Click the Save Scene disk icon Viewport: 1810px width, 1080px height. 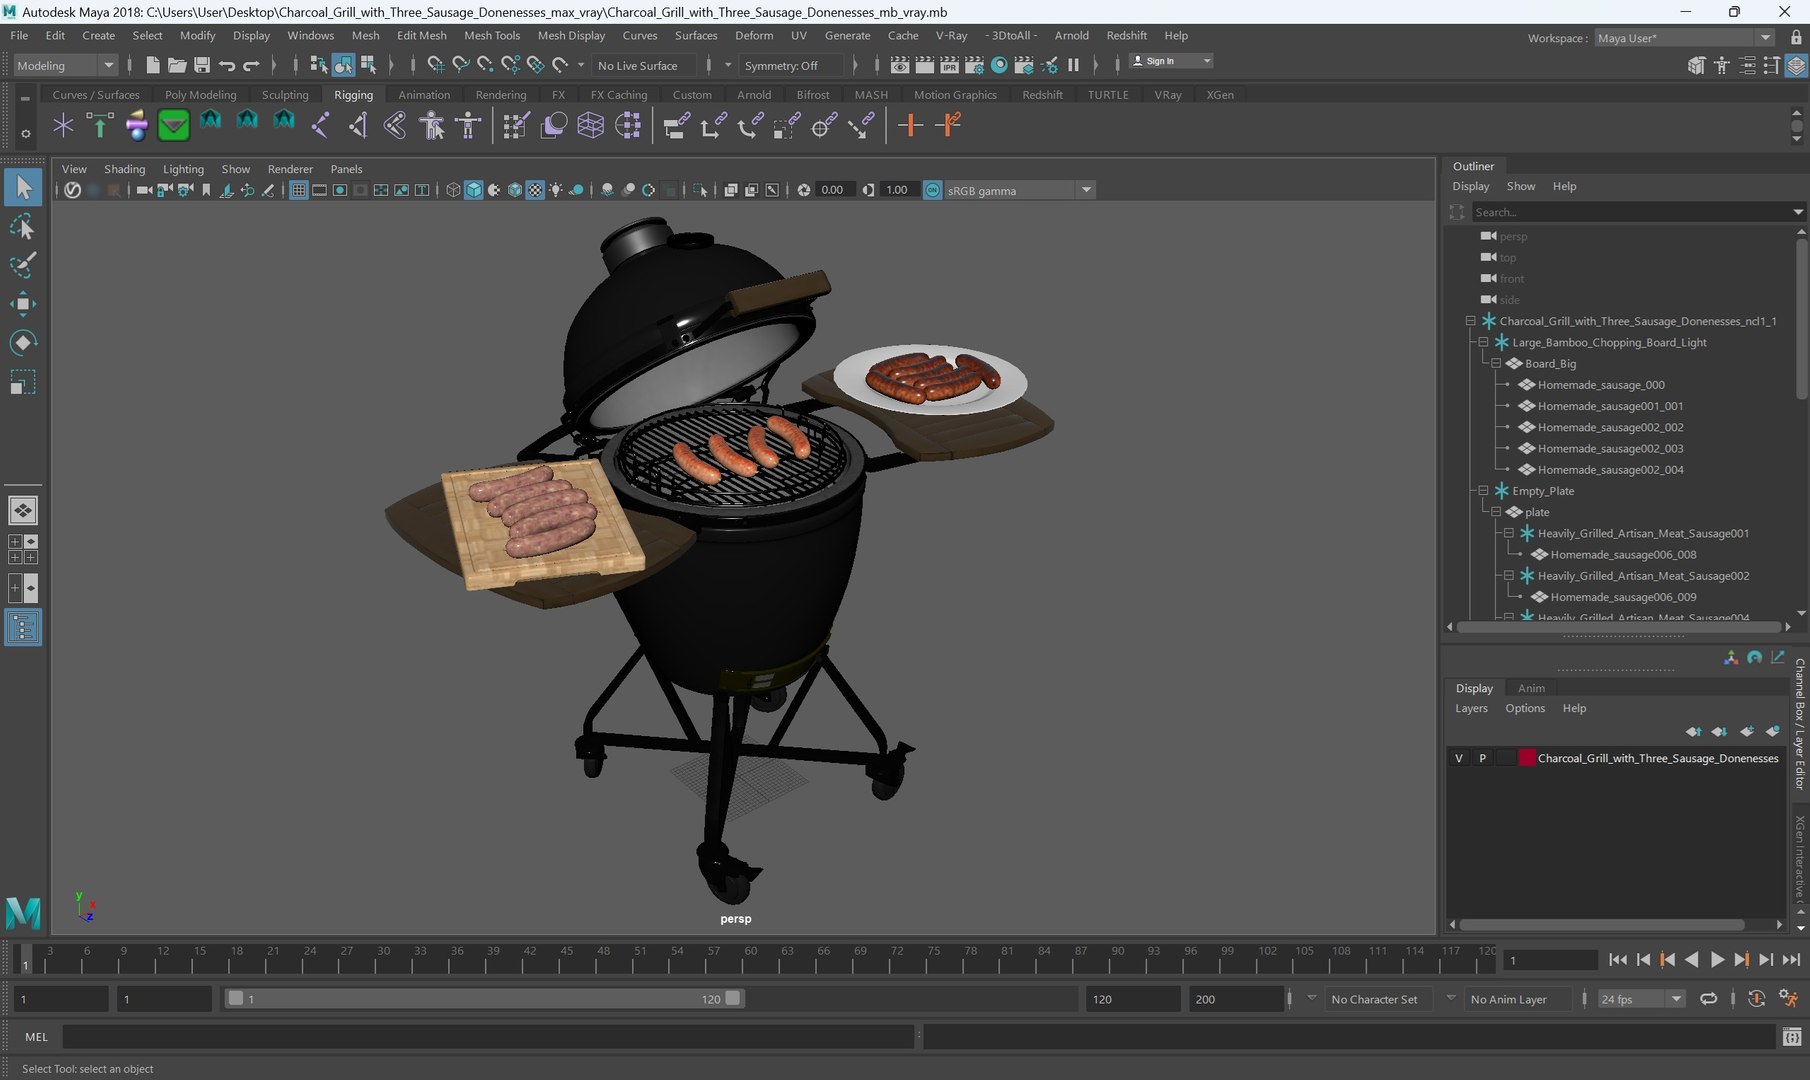(201, 65)
